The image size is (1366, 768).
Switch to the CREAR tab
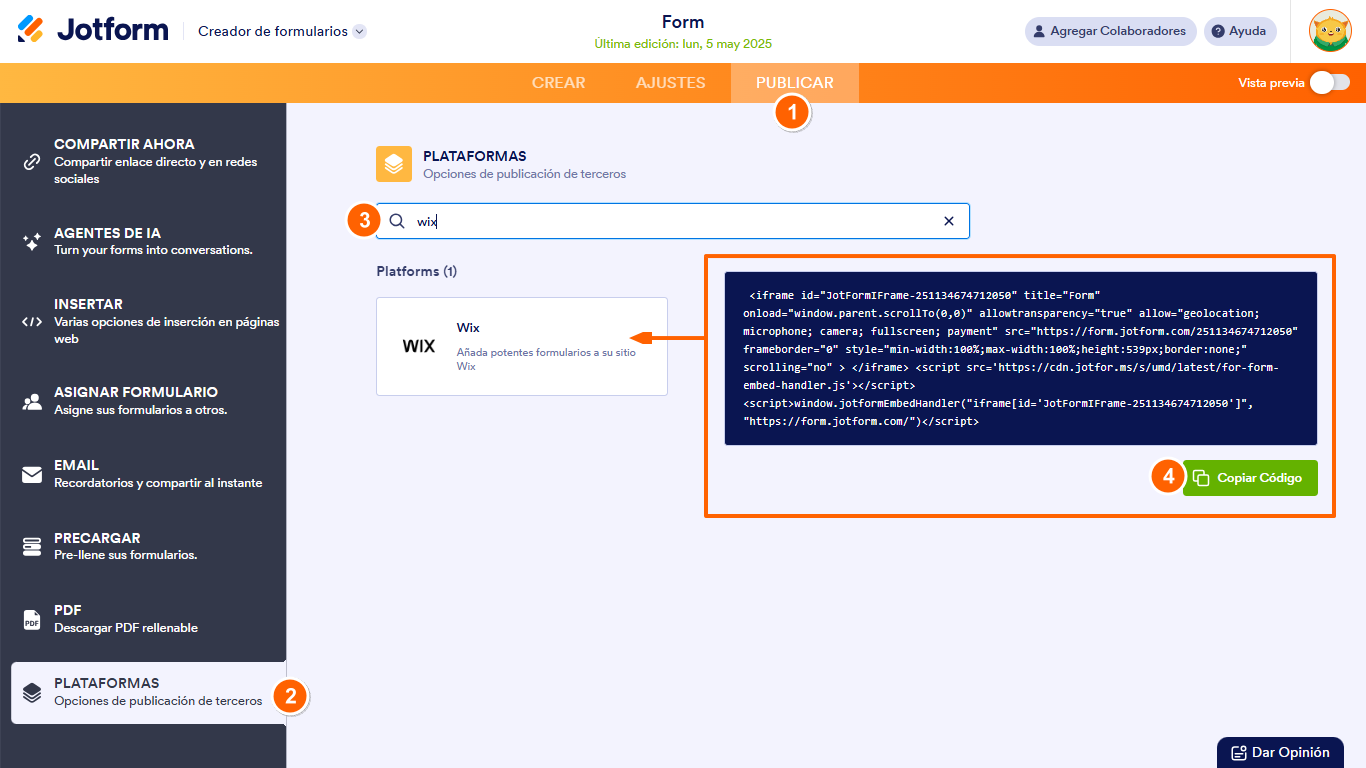(559, 83)
